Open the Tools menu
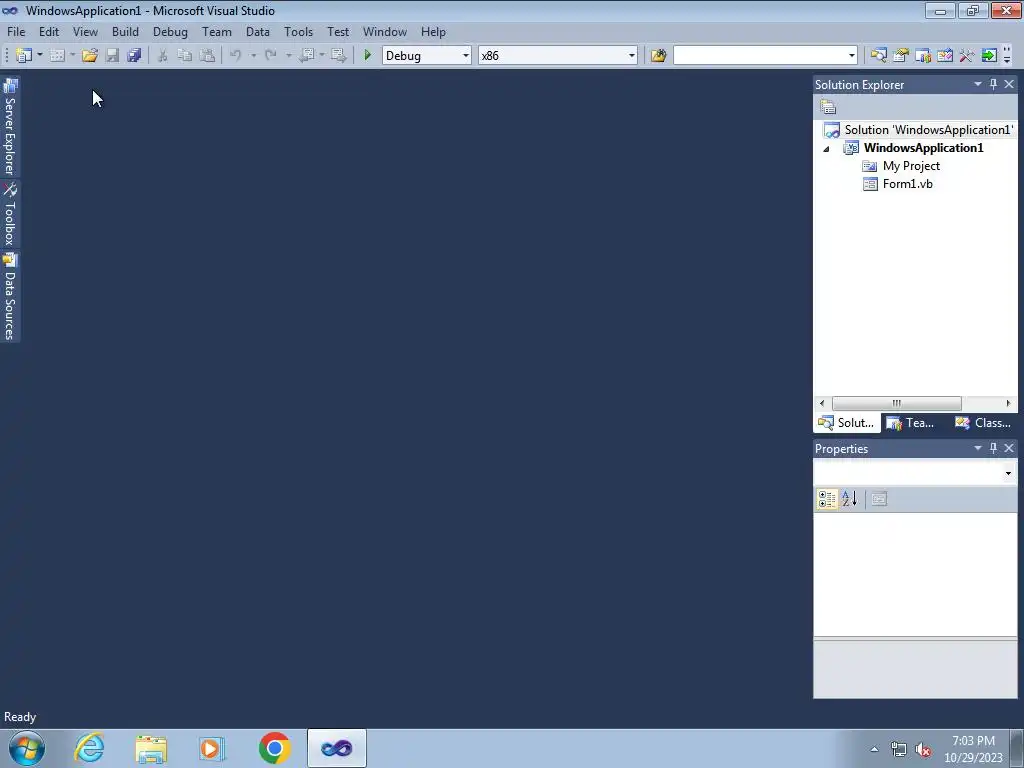Viewport: 1024px width, 768px height. 298,32
